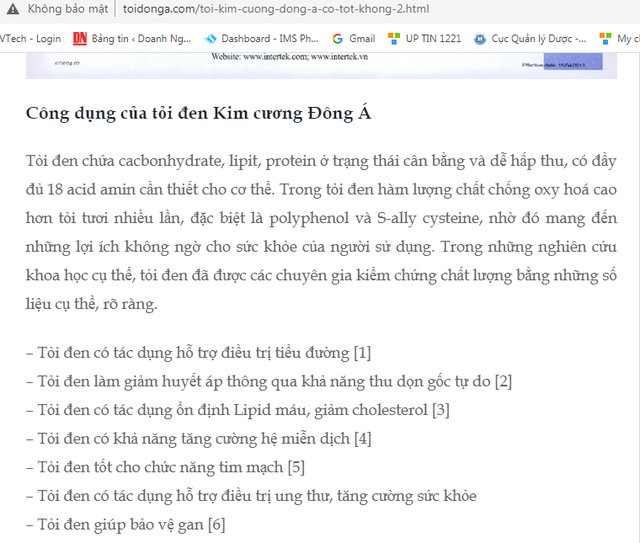Click the Dashboard IMS bookmark favicon
This screenshot has width=640, height=543.
pyautogui.click(x=210, y=39)
